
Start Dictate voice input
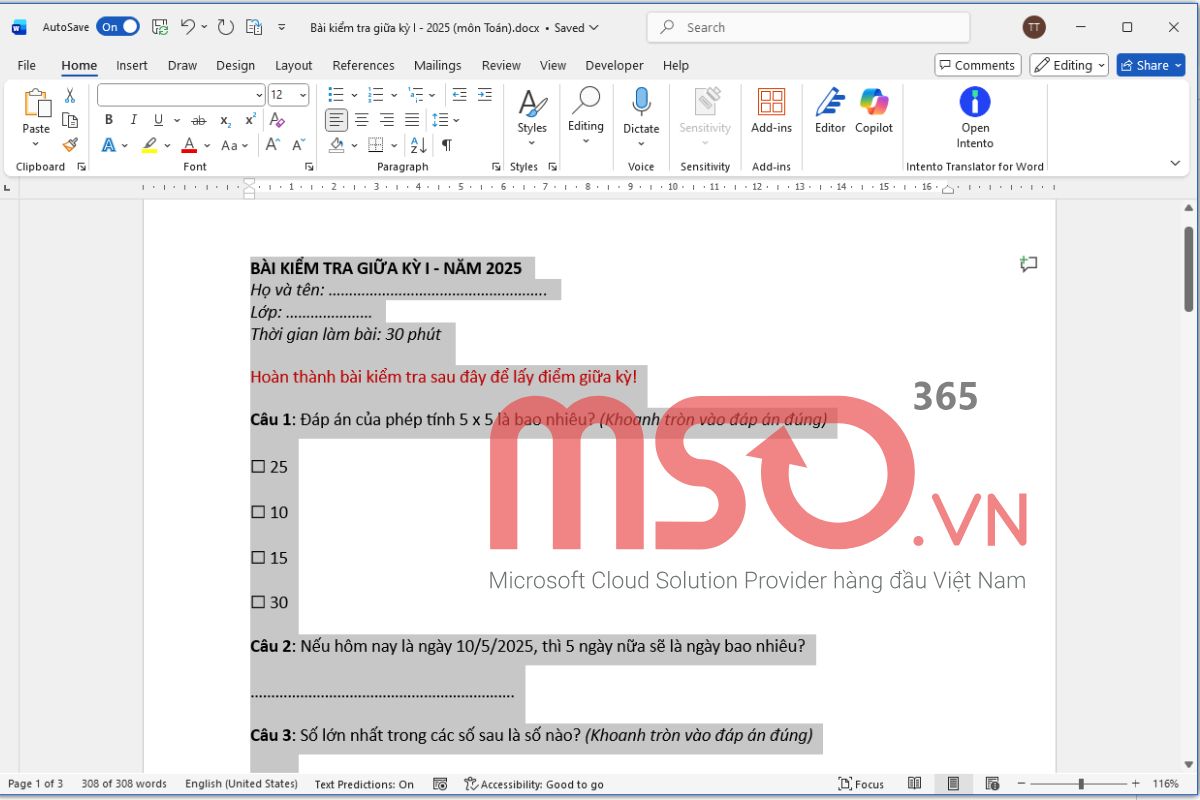pyautogui.click(x=641, y=111)
